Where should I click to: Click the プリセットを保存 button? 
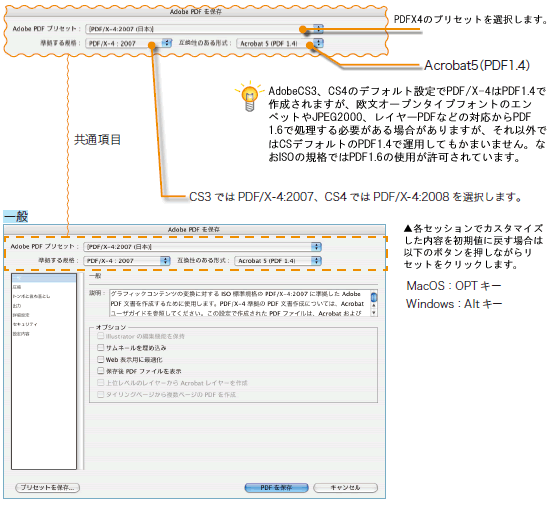[47, 487]
